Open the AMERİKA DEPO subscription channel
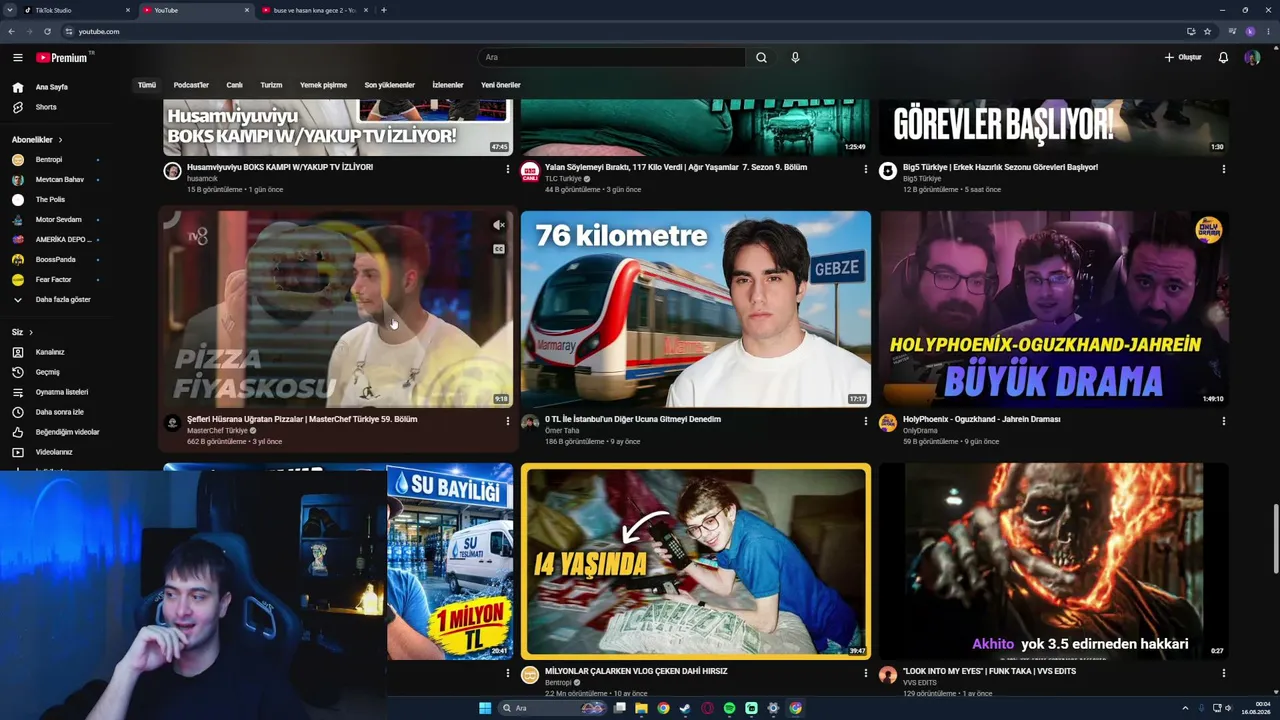This screenshot has width=1280, height=720. coord(63,240)
